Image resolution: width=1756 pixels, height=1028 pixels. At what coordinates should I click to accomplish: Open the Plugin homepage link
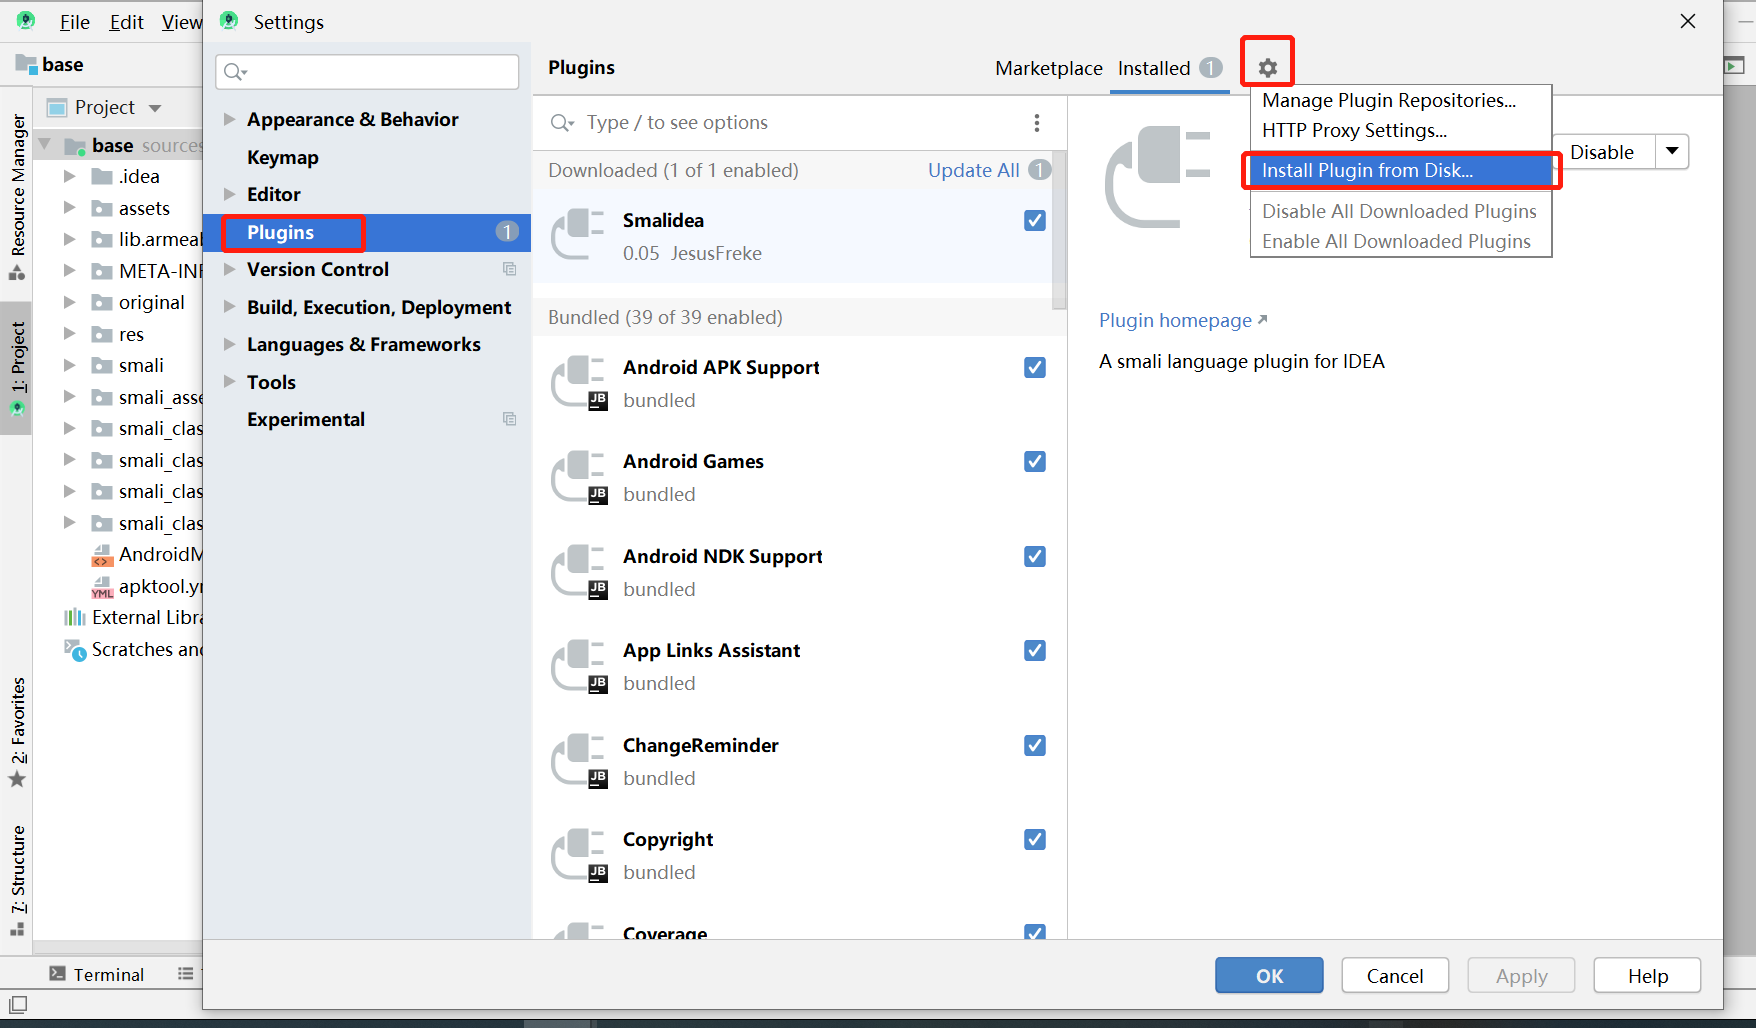[1183, 320]
